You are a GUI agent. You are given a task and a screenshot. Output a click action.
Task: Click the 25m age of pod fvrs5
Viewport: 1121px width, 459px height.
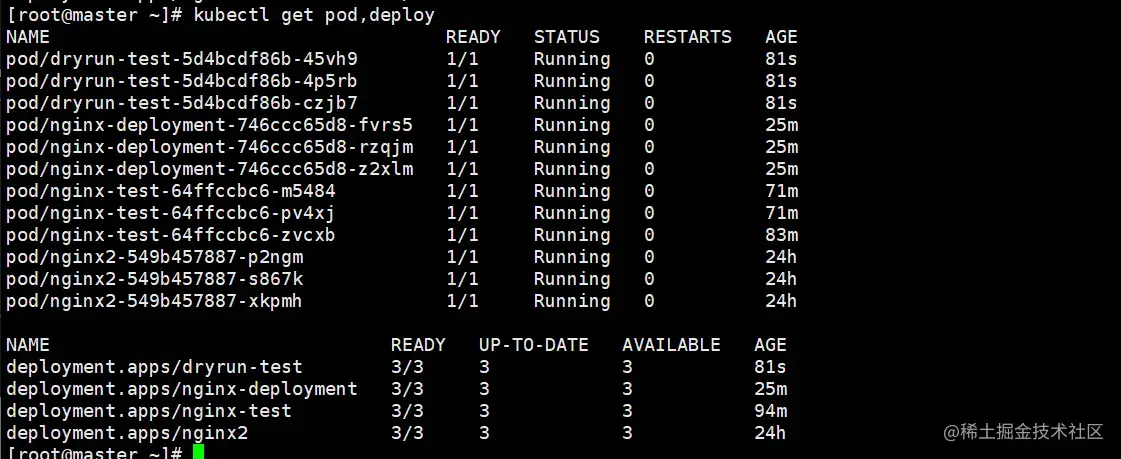781,125
